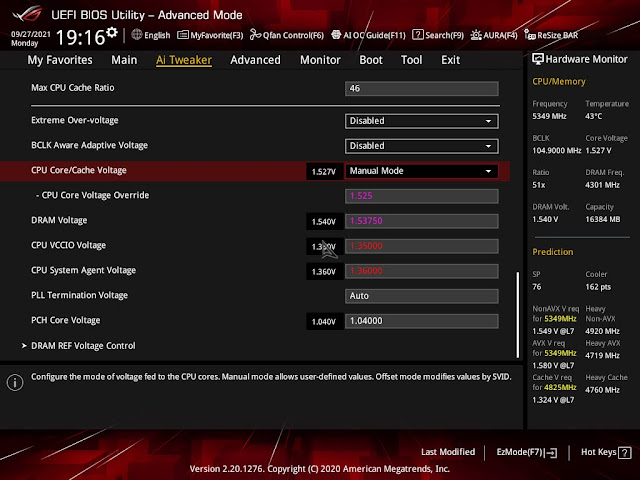Viewport: 640px width, 480px height.
Task: Click the PCH Core Voltage input field
Action: point(422,321)
